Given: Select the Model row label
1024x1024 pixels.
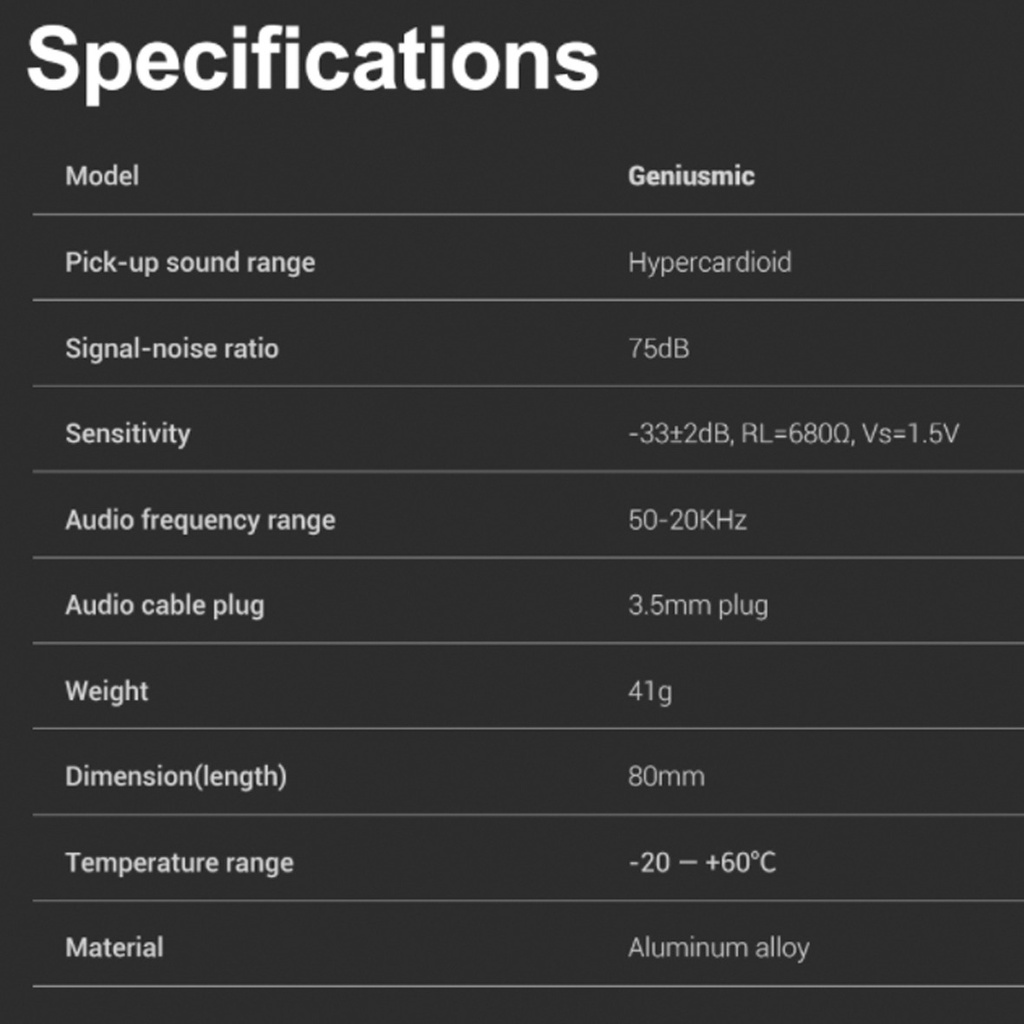Looking at the screenshot, I should click(x=102, y=176).
